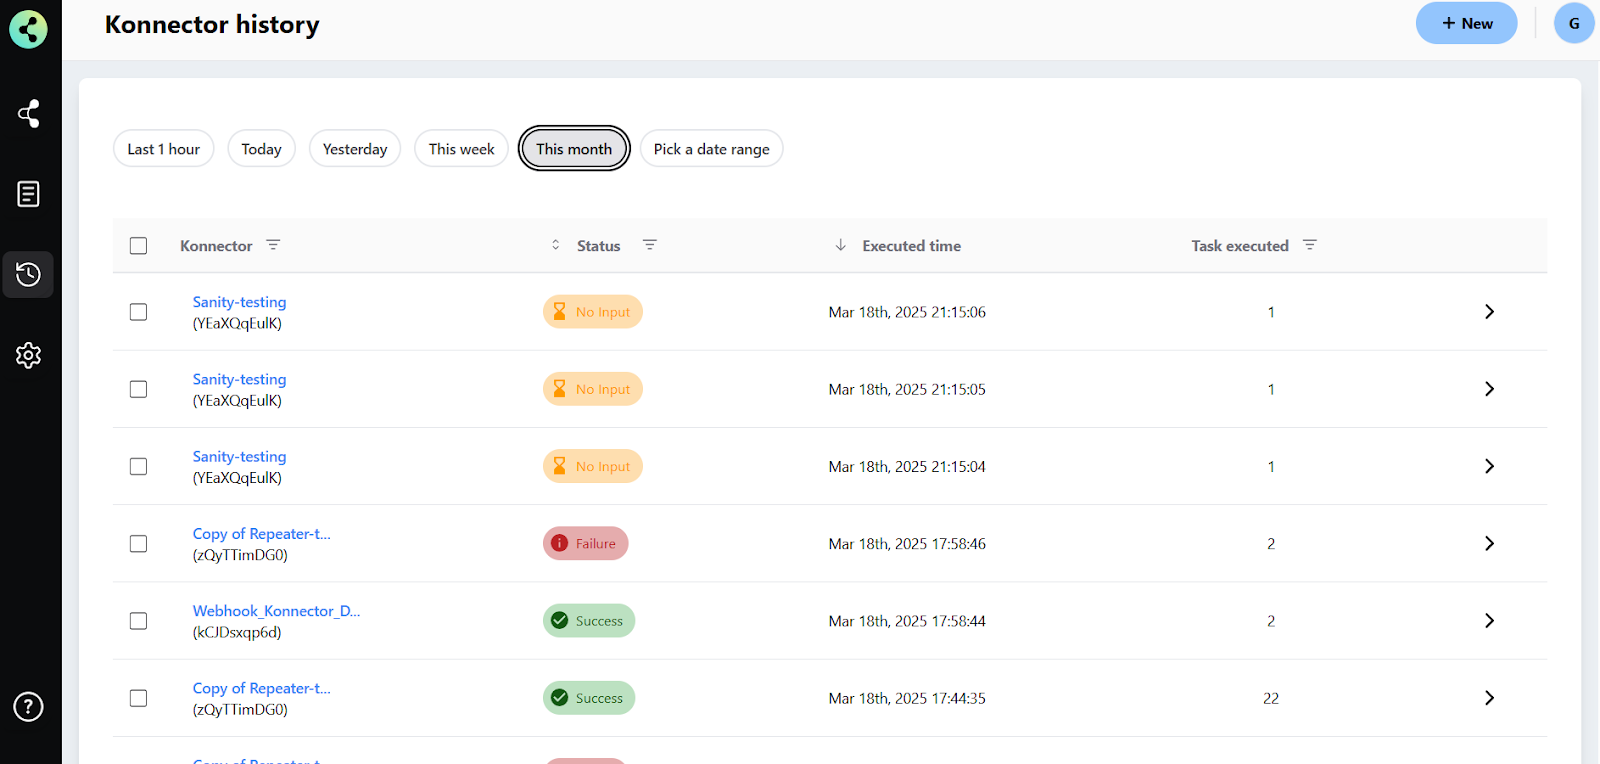
Task: Expand details chevron for 21:15:06 row
Action: click(x=1489, y=312)
